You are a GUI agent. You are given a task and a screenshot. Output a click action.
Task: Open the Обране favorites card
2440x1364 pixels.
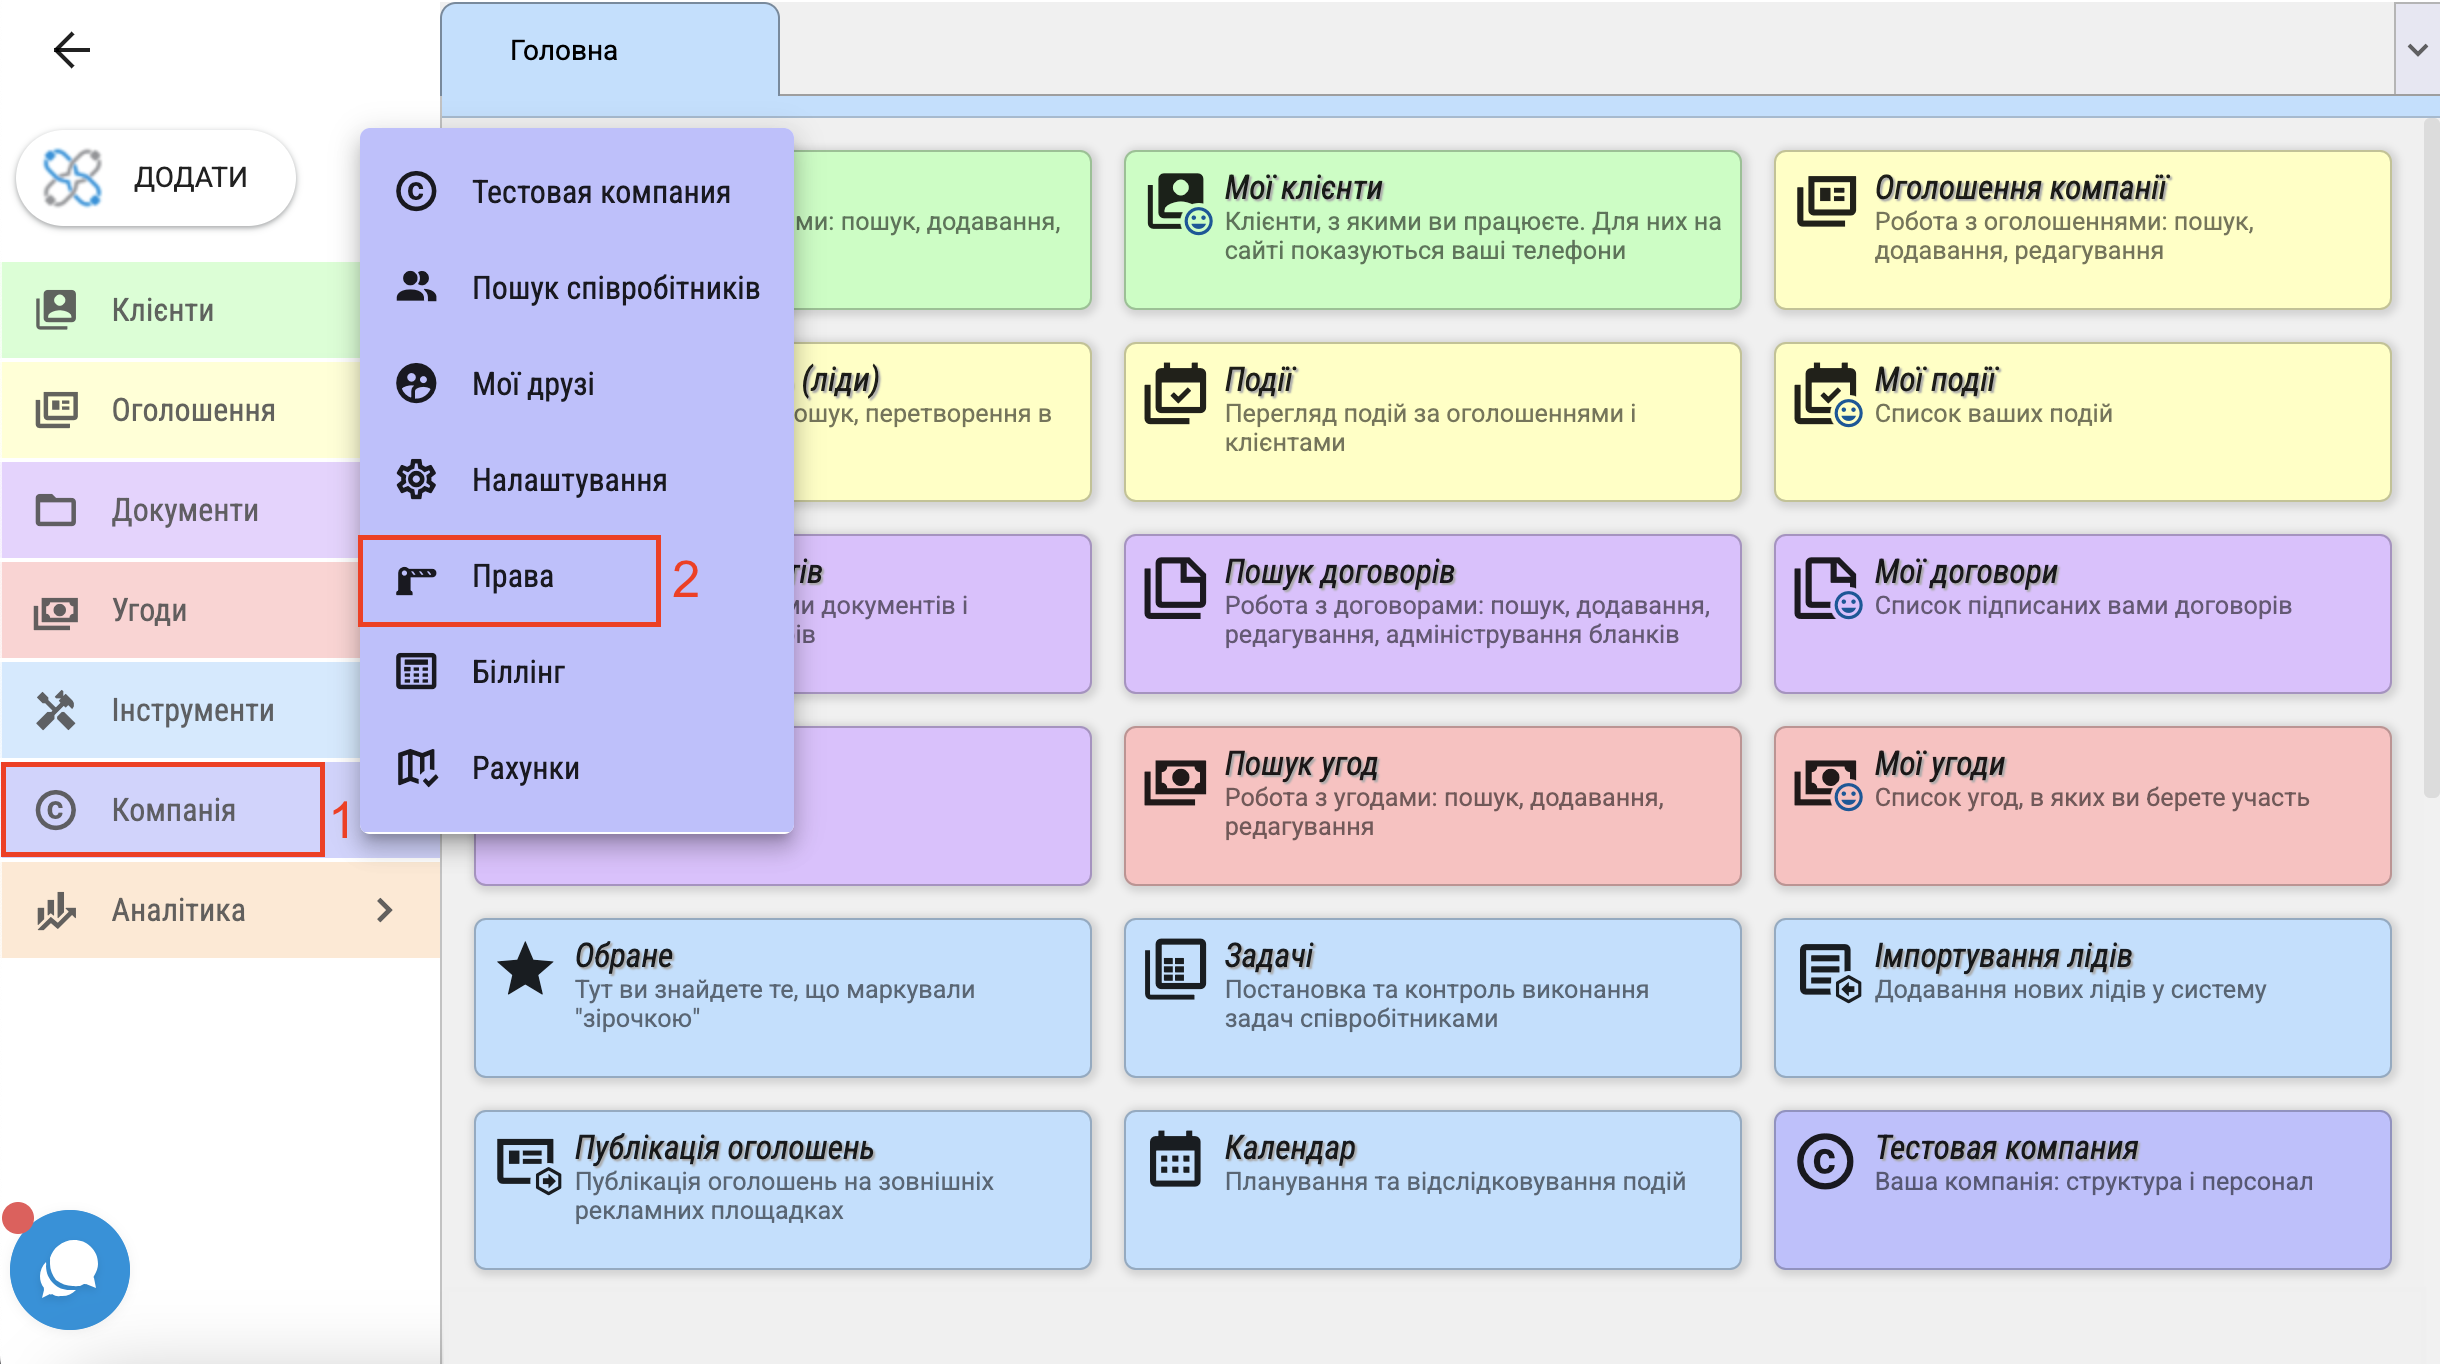(783, 998)
